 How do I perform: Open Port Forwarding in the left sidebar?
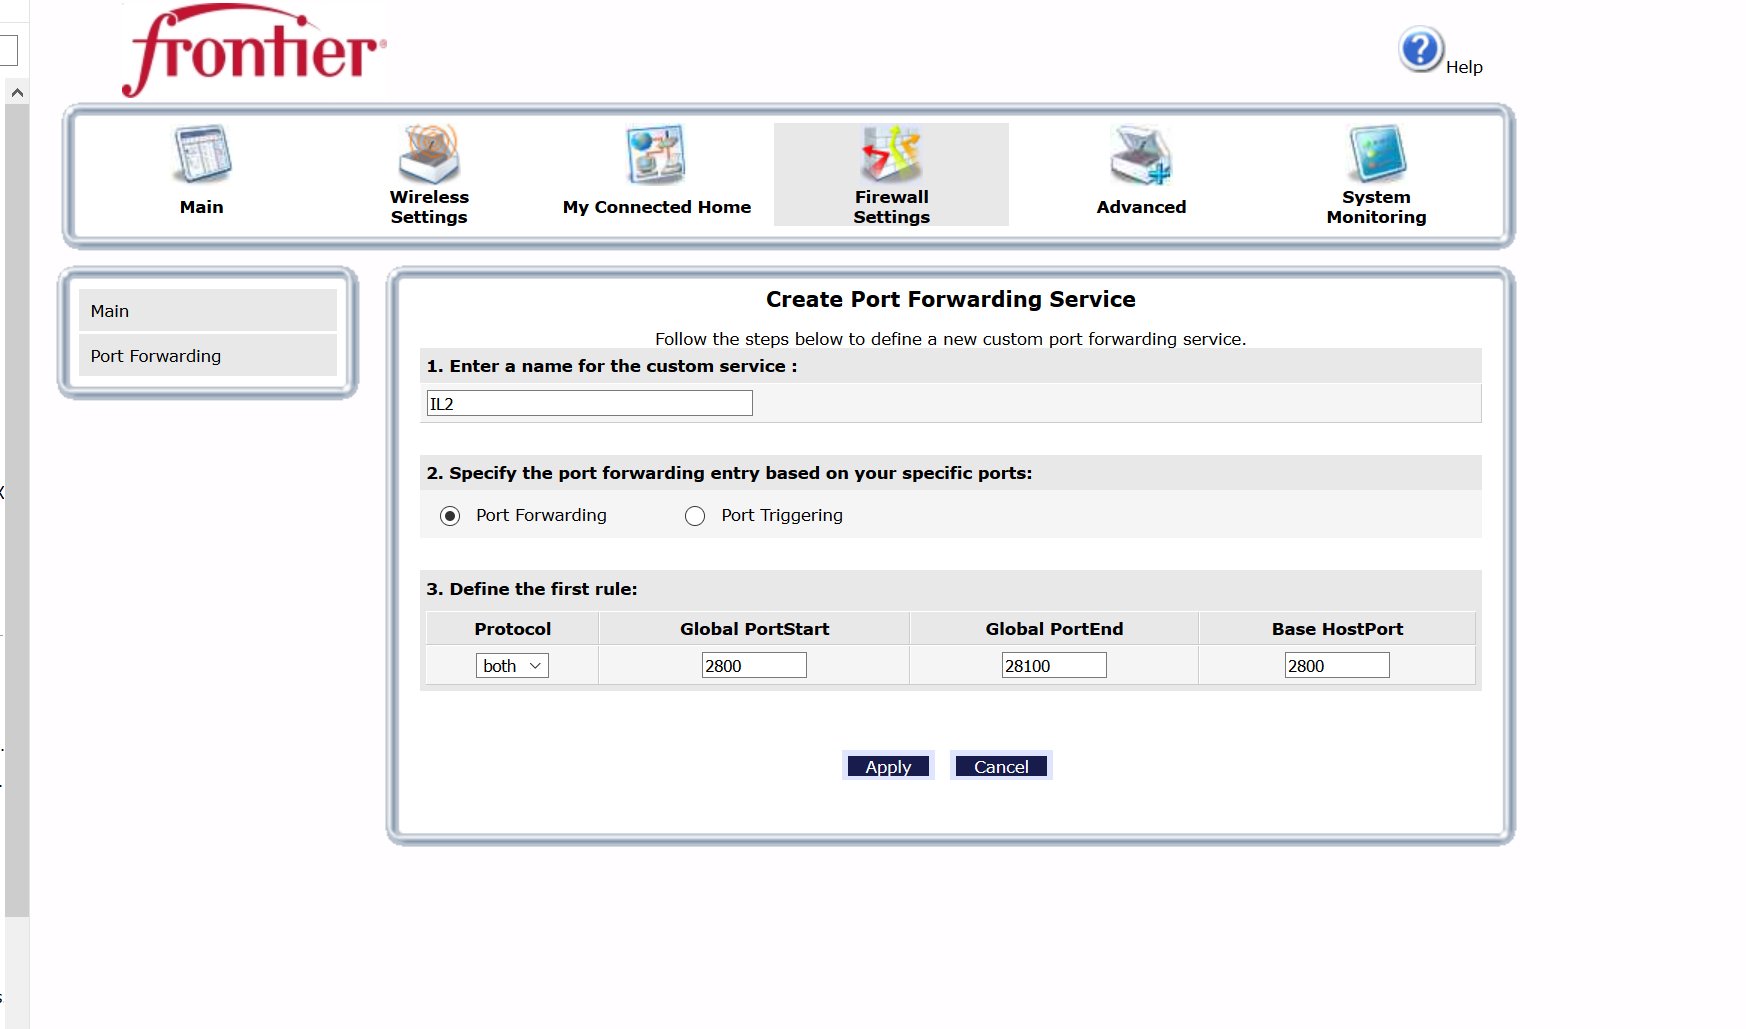coord(208,356)
